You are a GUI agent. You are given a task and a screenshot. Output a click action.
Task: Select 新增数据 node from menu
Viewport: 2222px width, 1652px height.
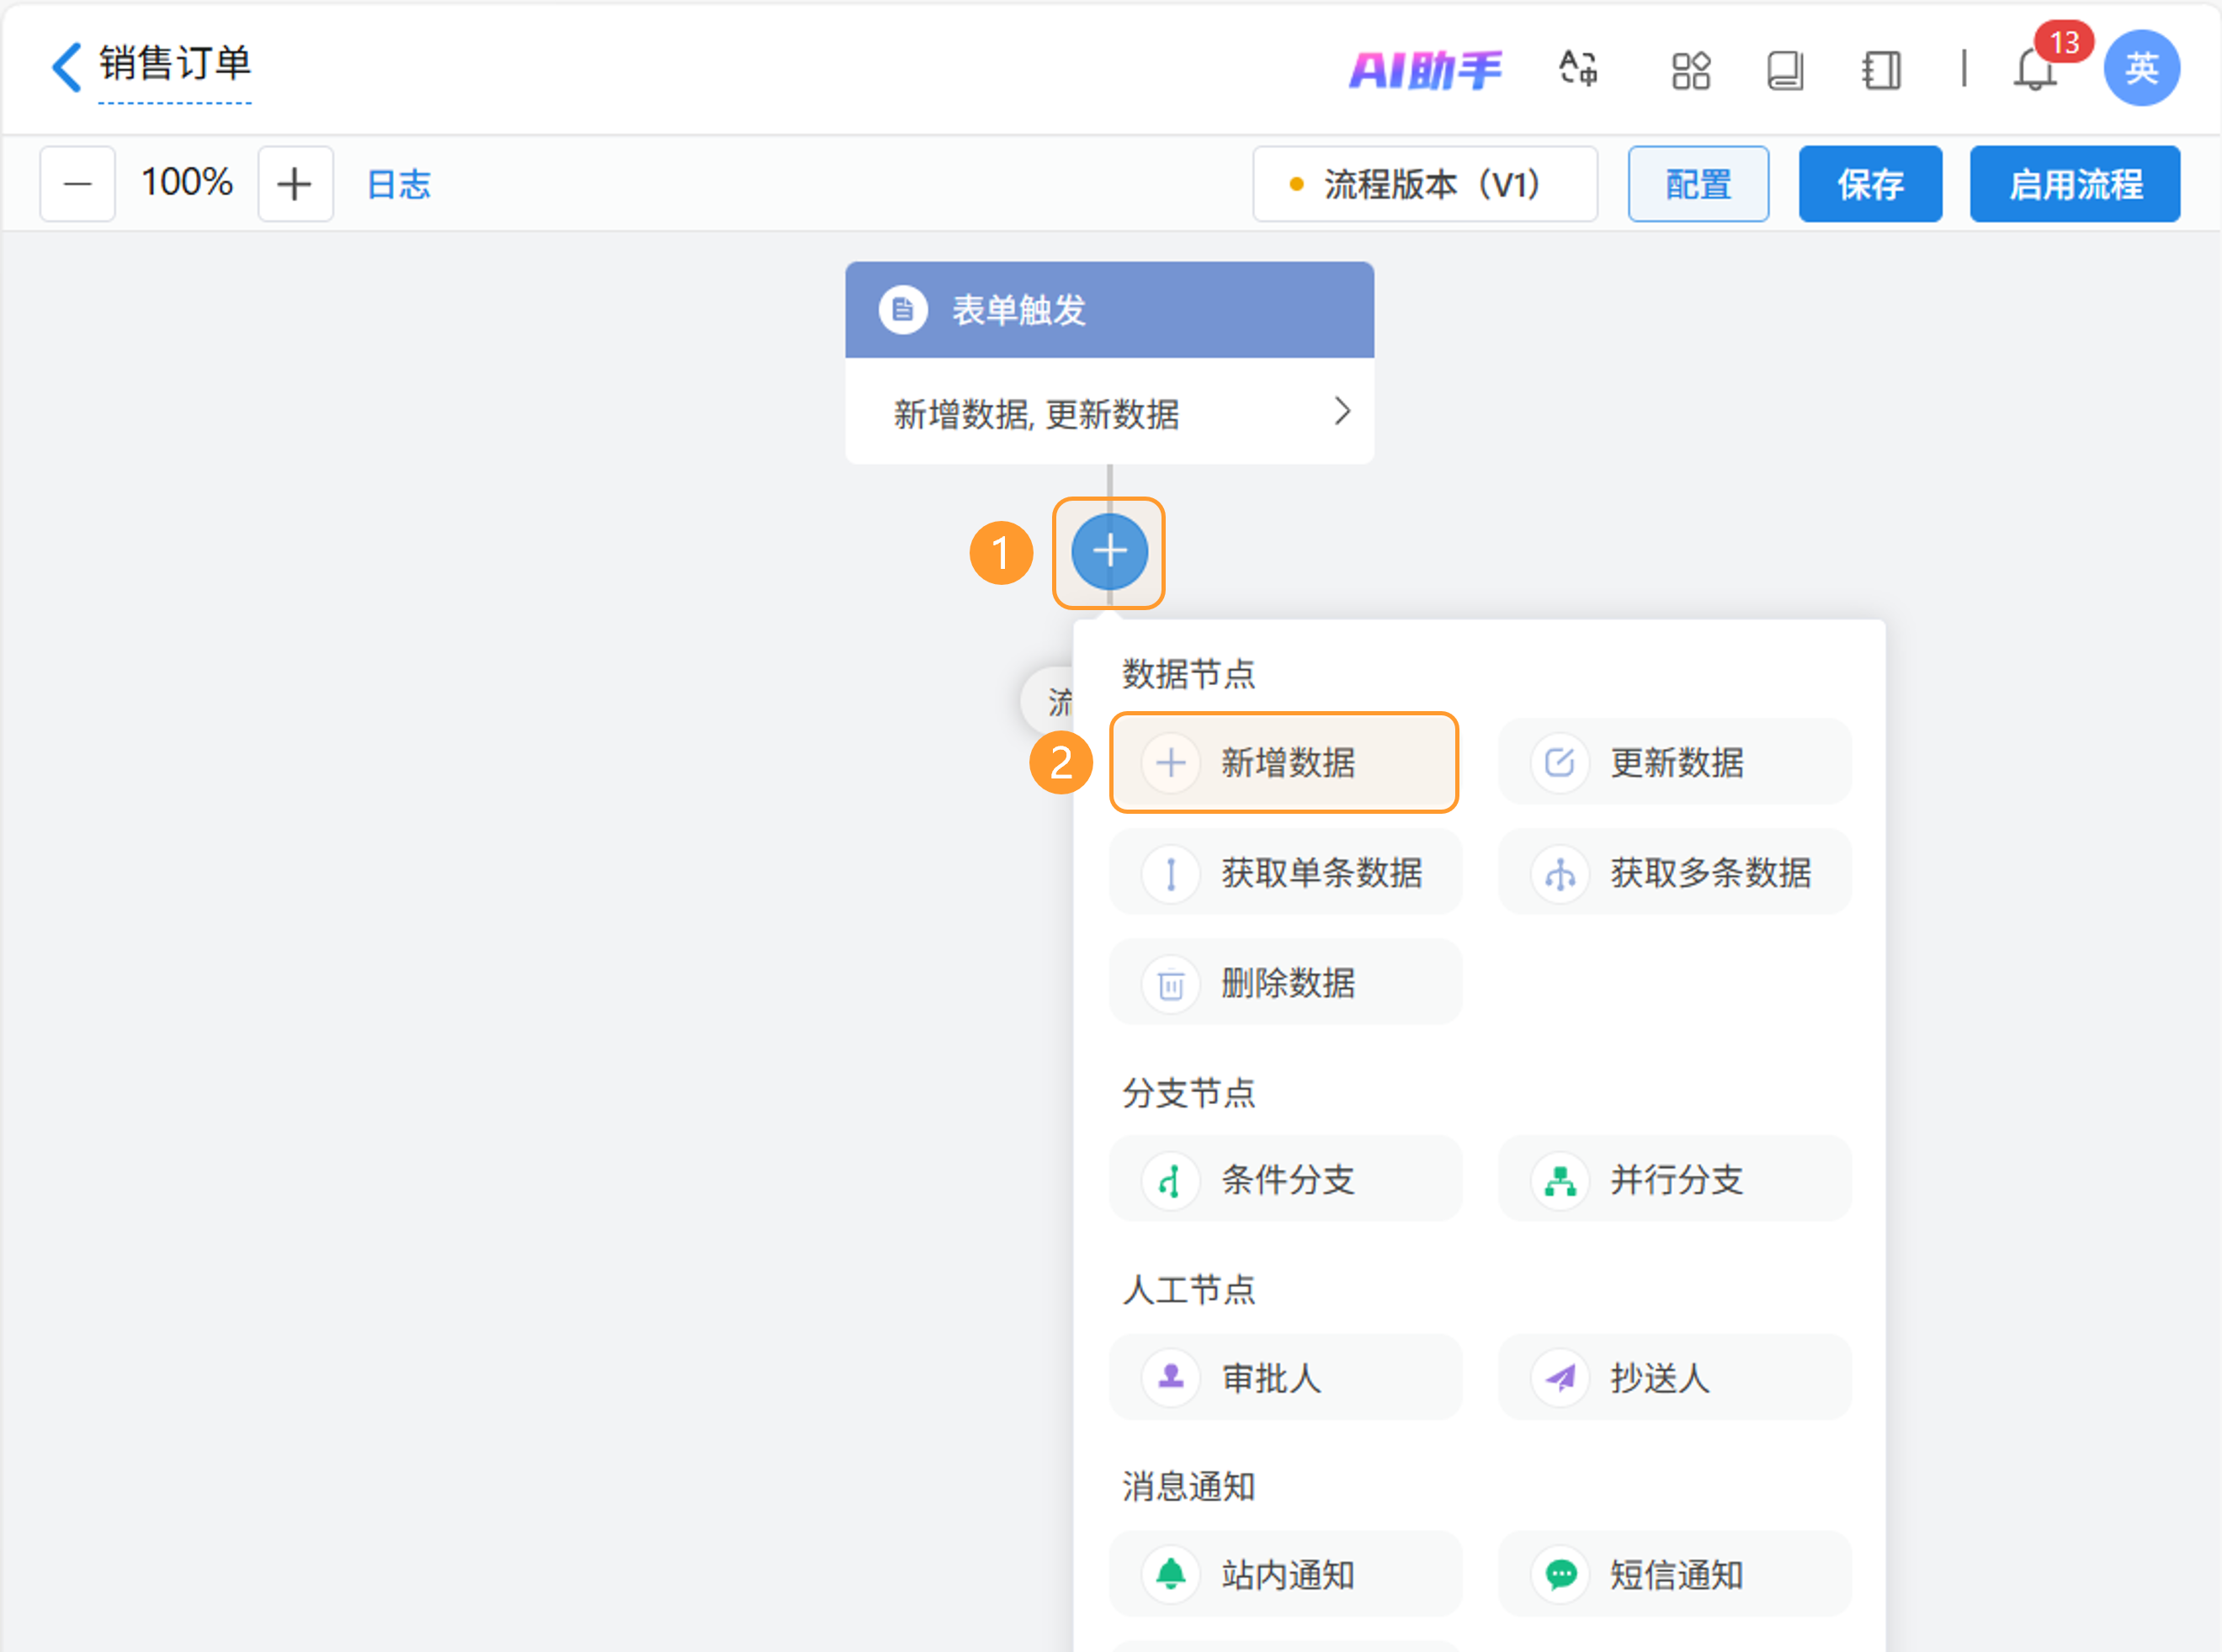point(1284,762)
